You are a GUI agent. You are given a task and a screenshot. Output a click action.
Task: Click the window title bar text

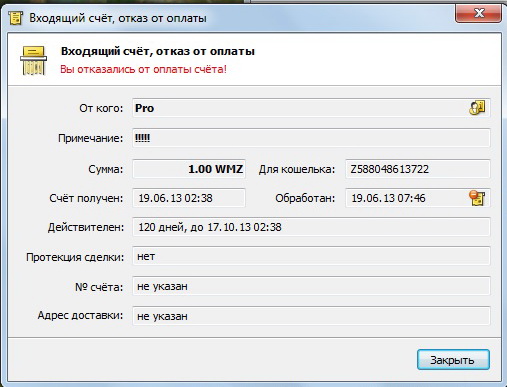coord(118,18)
